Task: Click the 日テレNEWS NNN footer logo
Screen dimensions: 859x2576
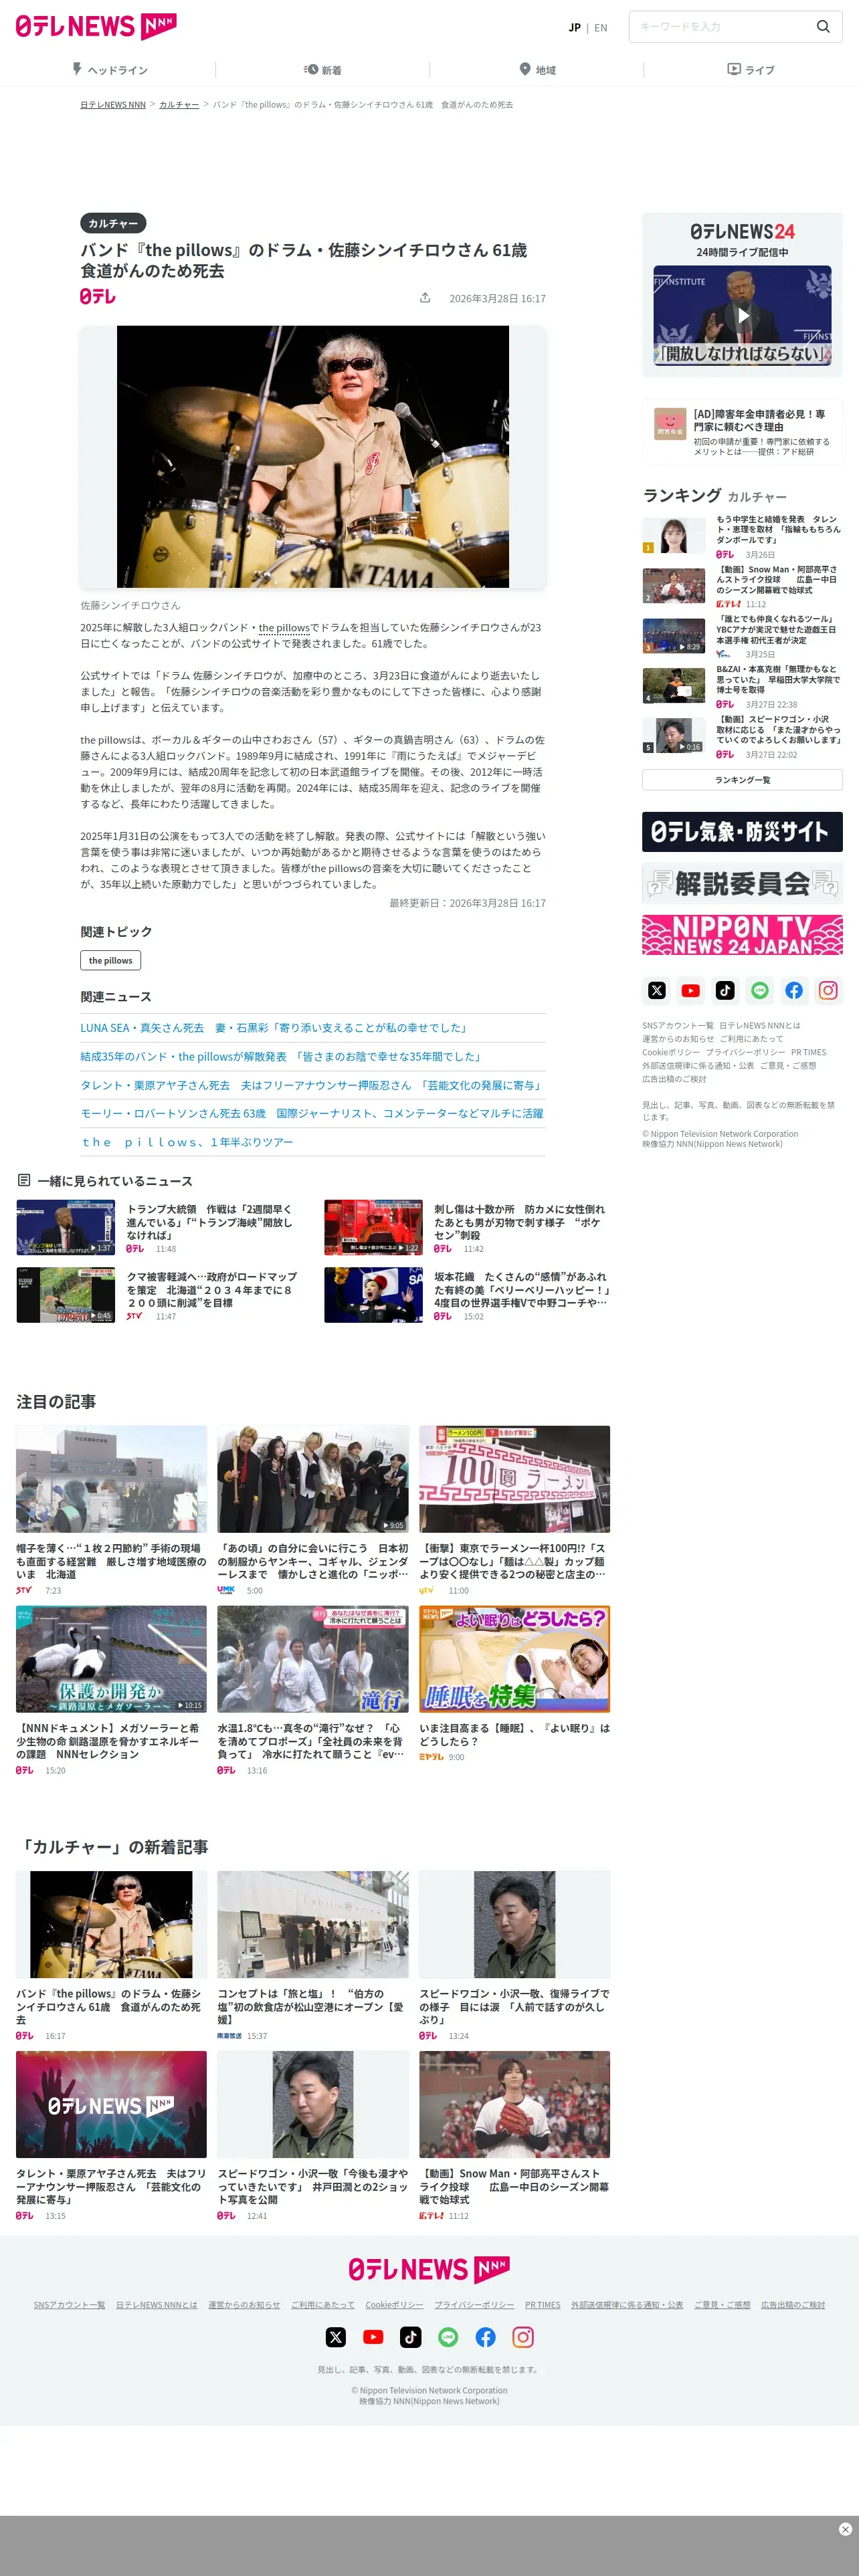Action: (429, 2269)
